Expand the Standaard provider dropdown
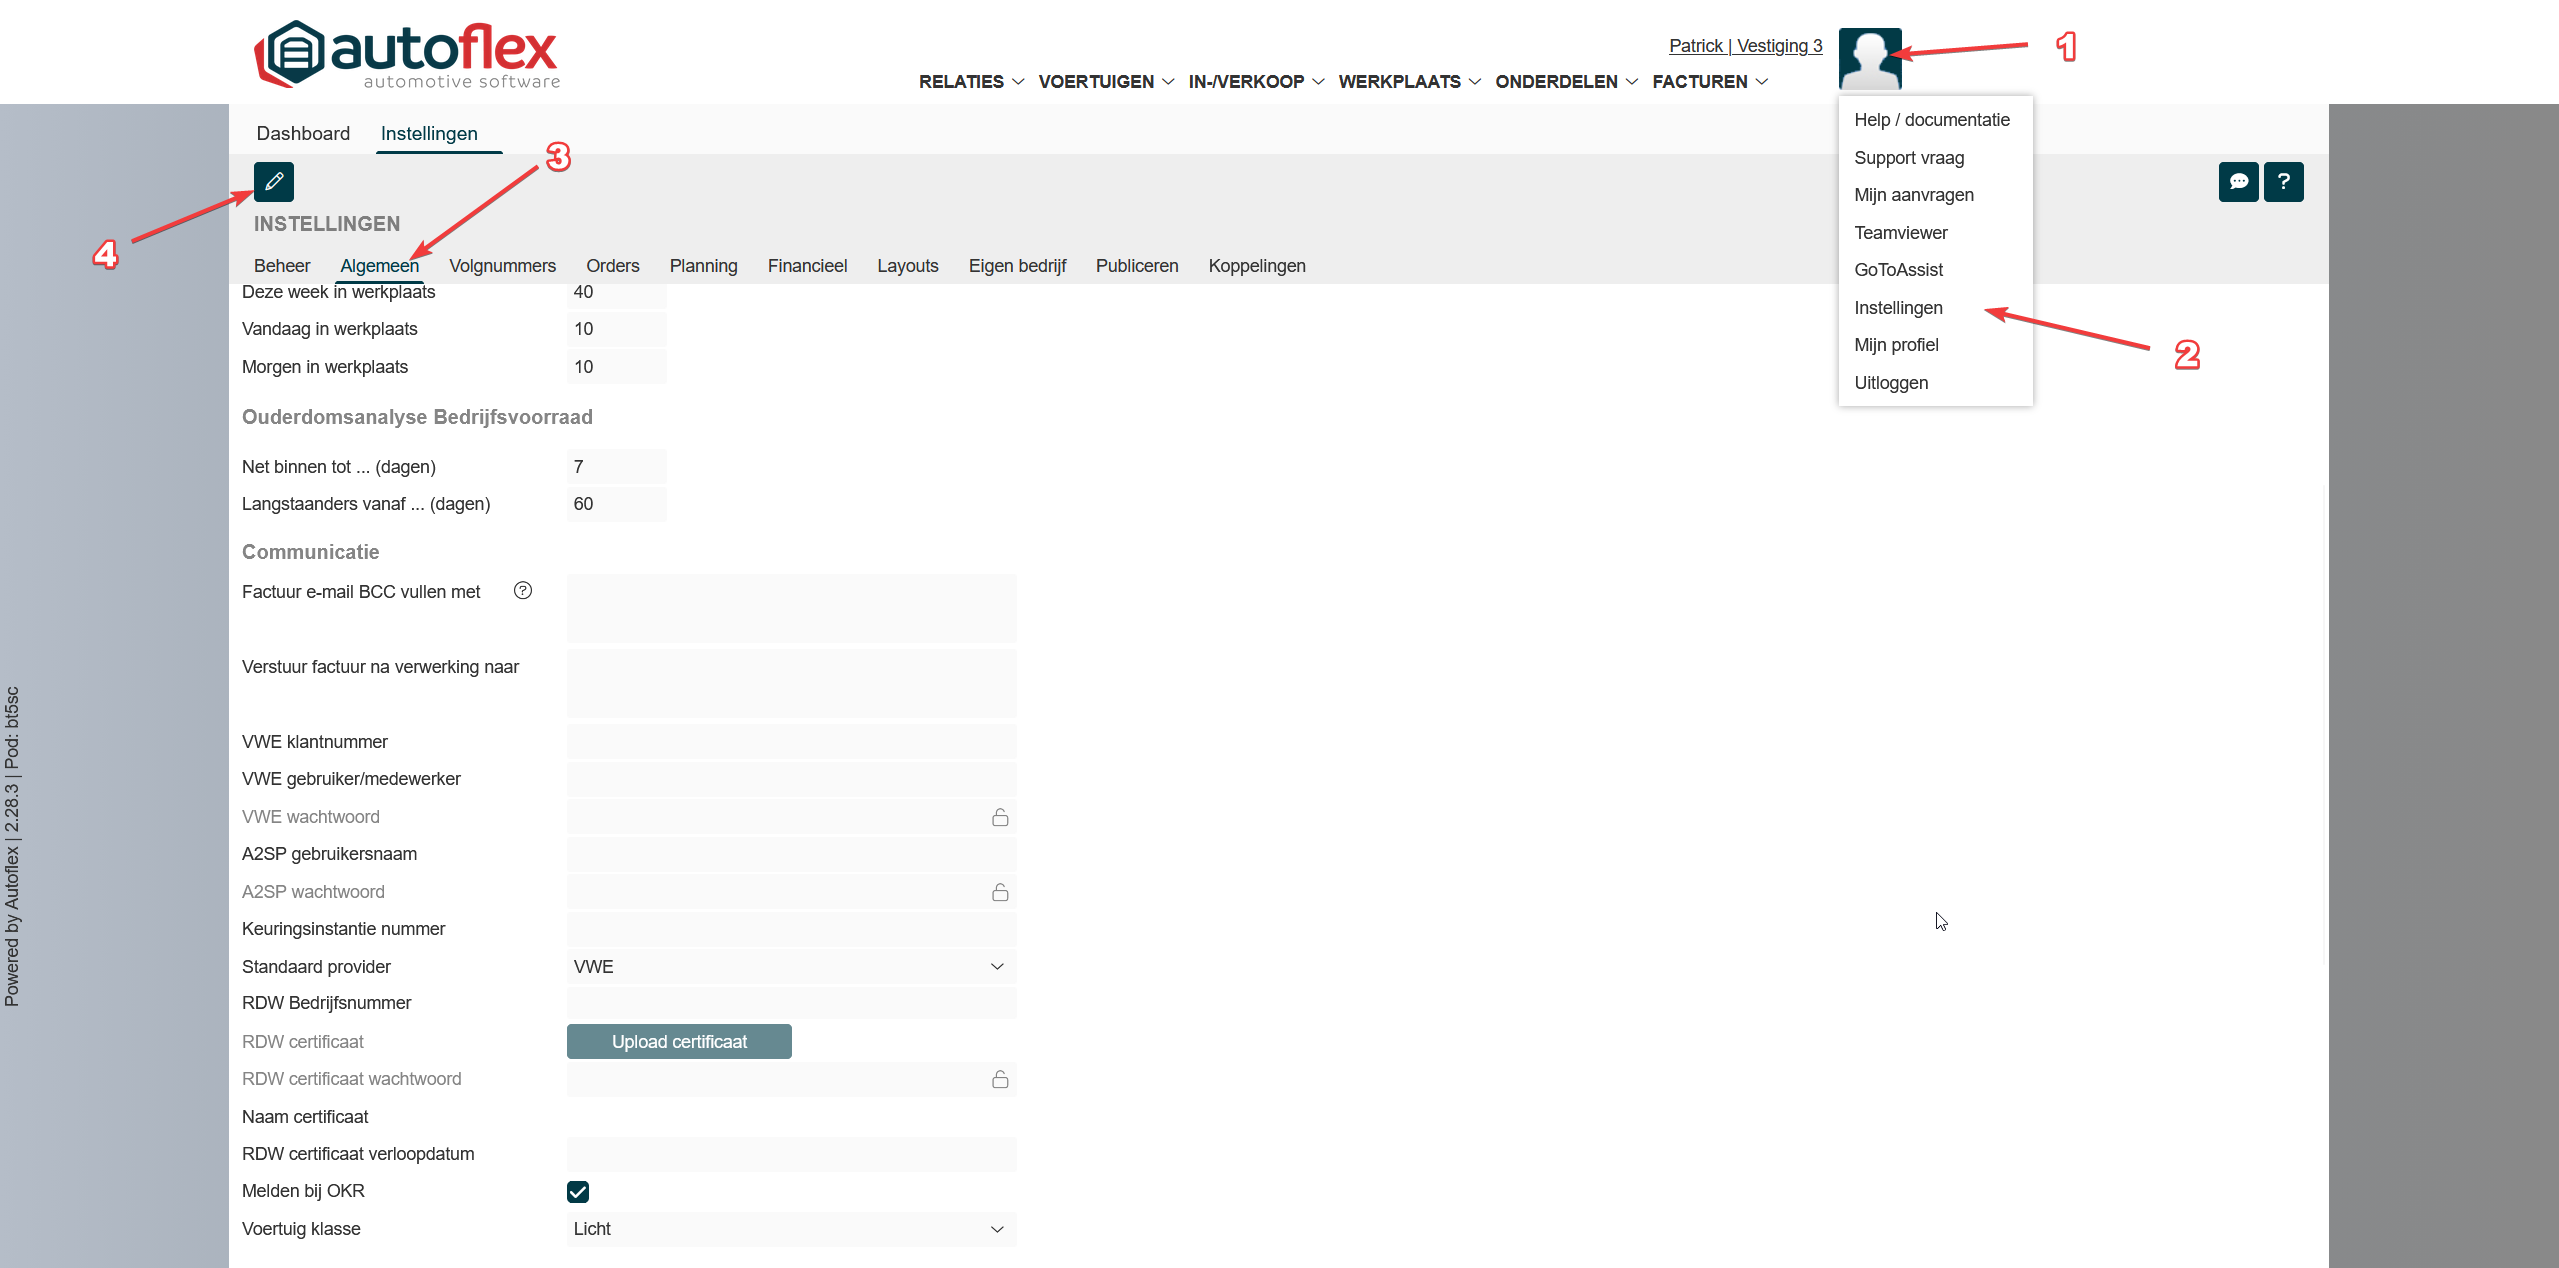The width and height of the screenshot is (2559, 1268). tap(790, 967)
